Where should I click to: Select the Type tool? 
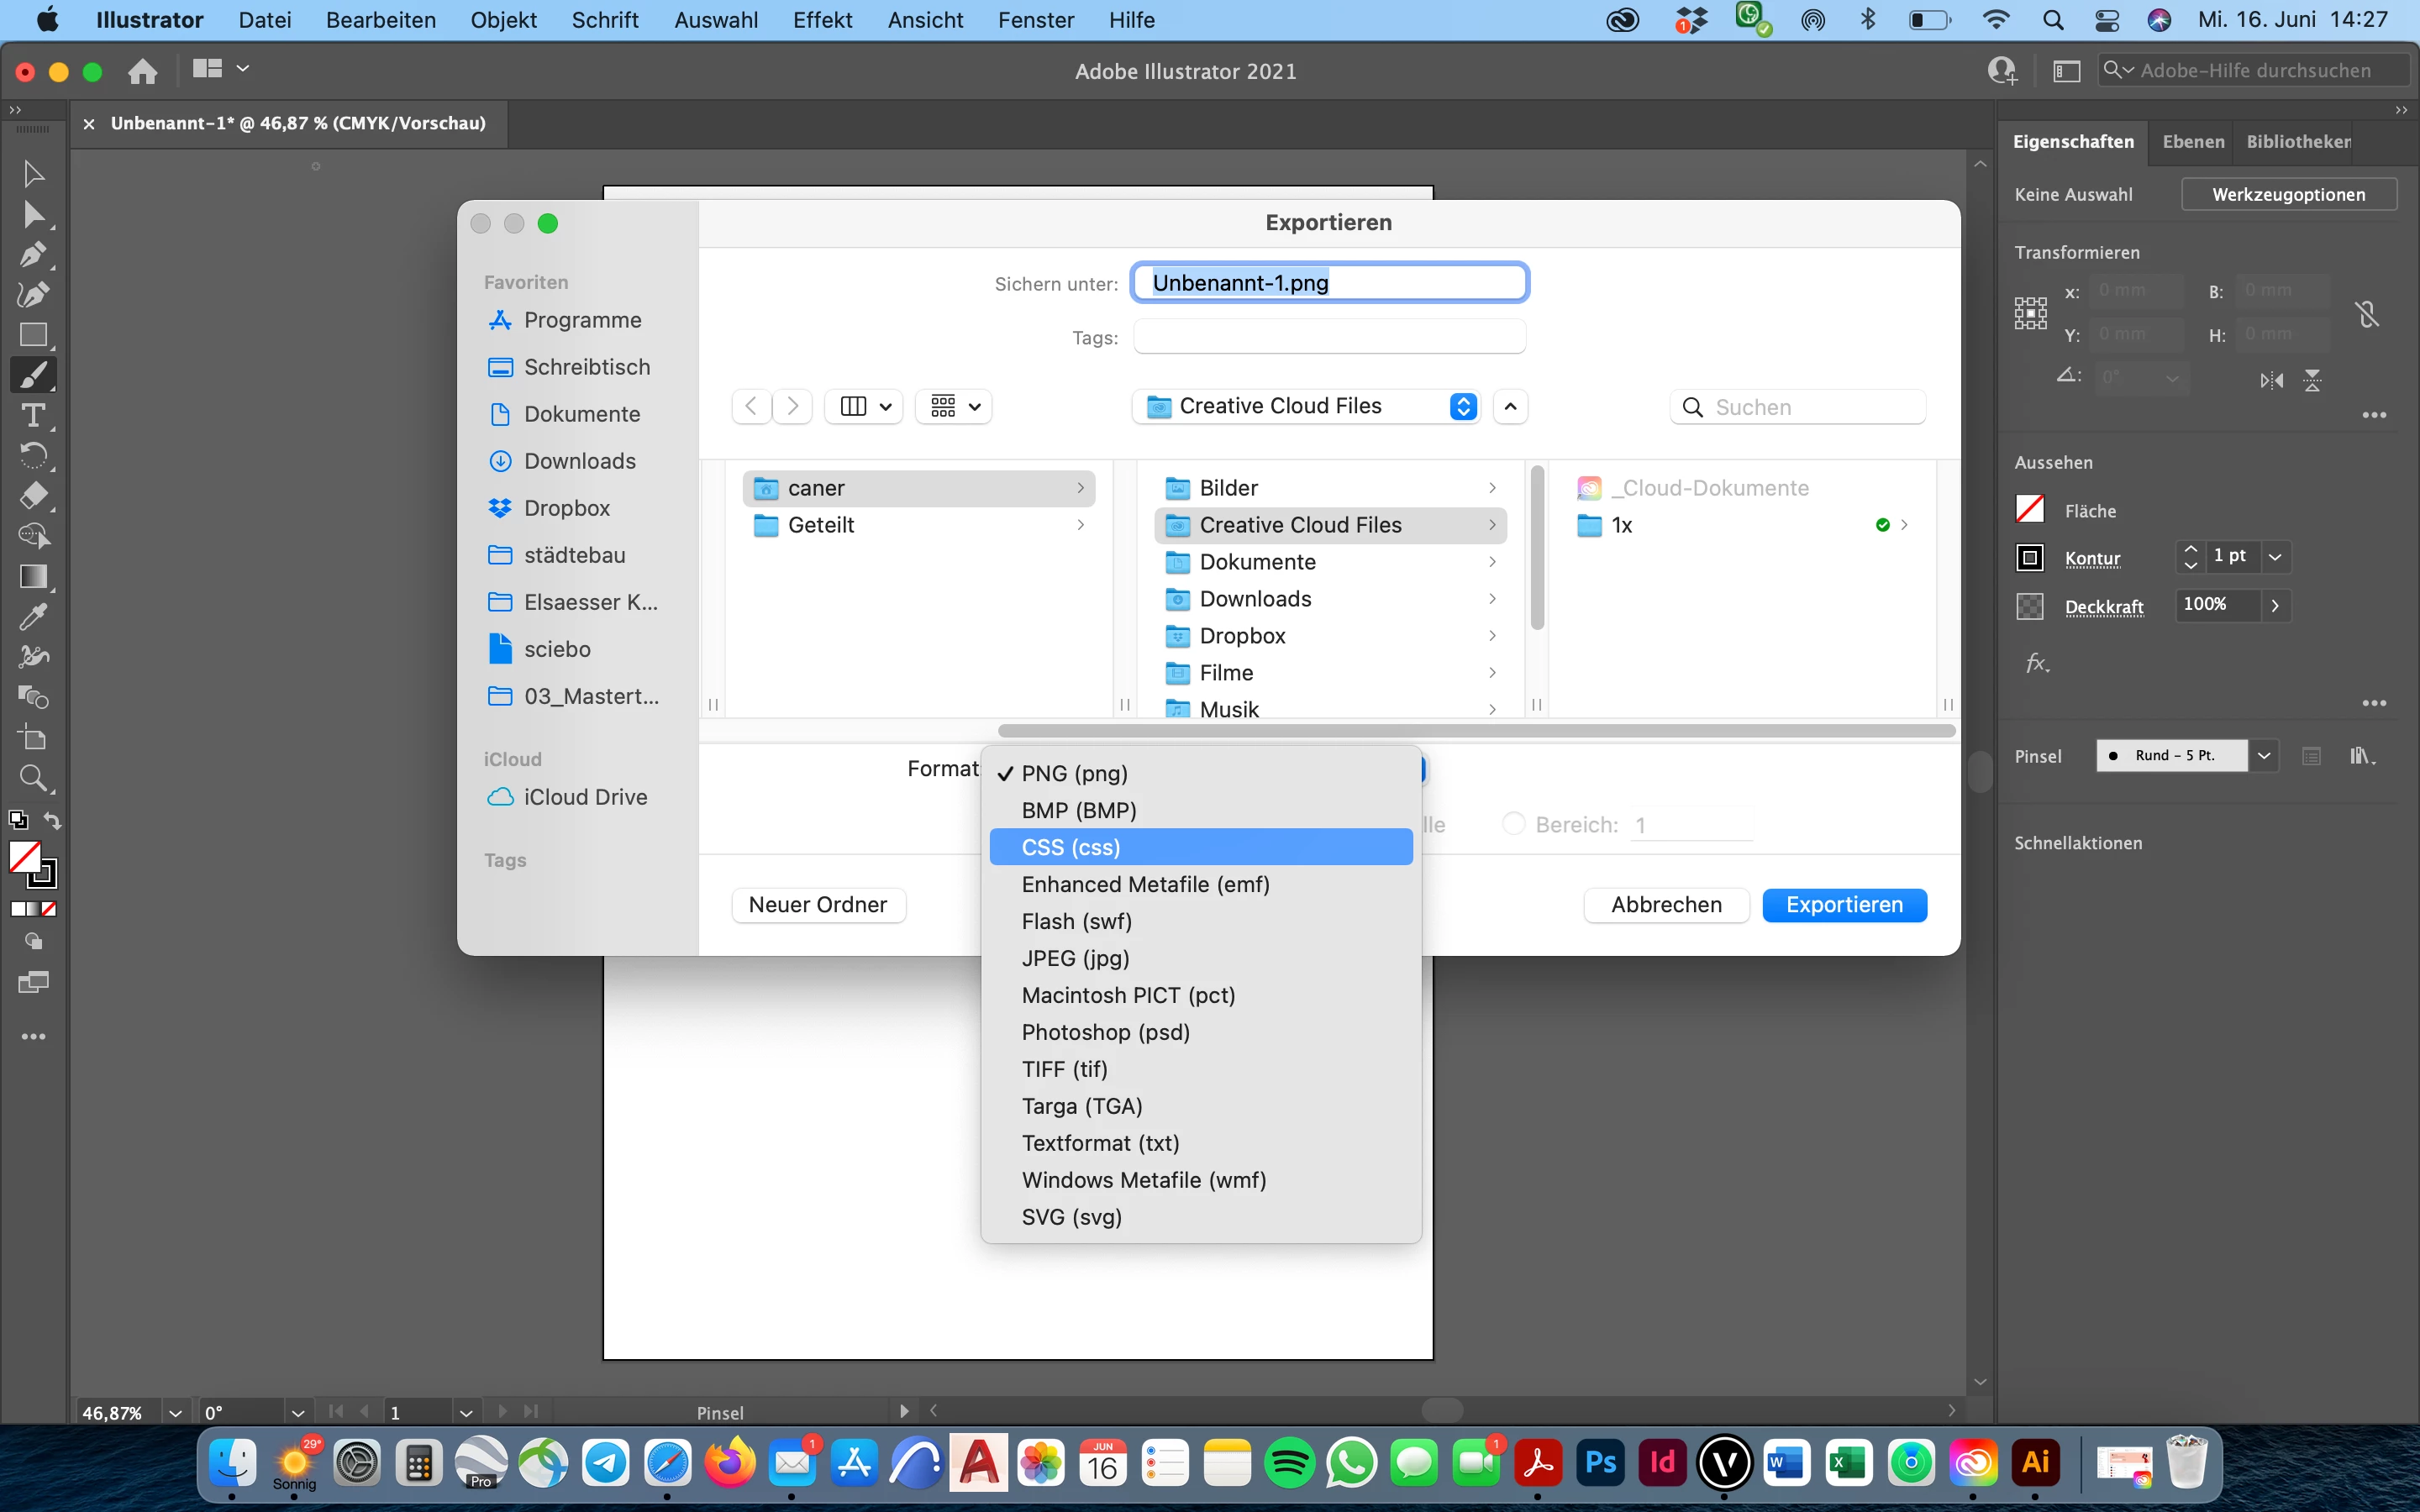coord(33,415)
